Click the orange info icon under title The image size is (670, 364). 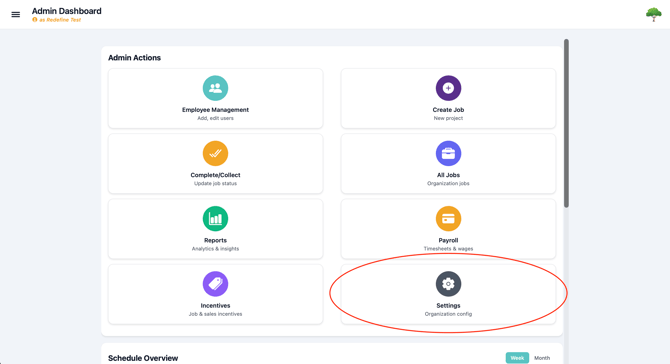coord(35,20)
